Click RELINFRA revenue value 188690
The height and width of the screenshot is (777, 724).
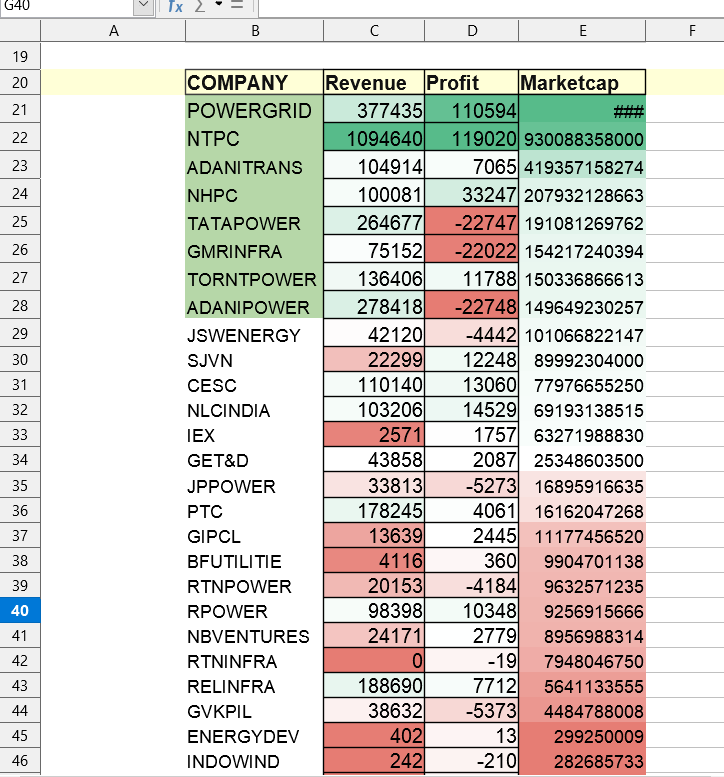[x=374, y=686]
